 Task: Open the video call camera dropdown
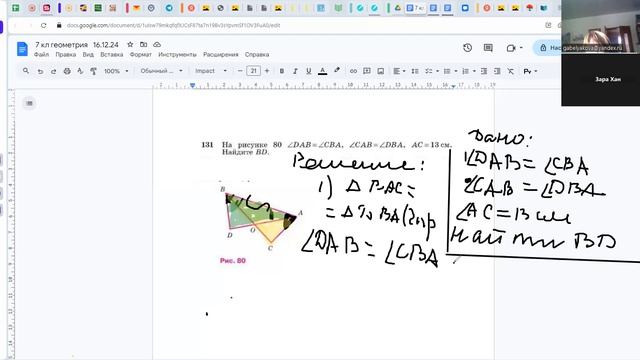[x=514, y=48]
